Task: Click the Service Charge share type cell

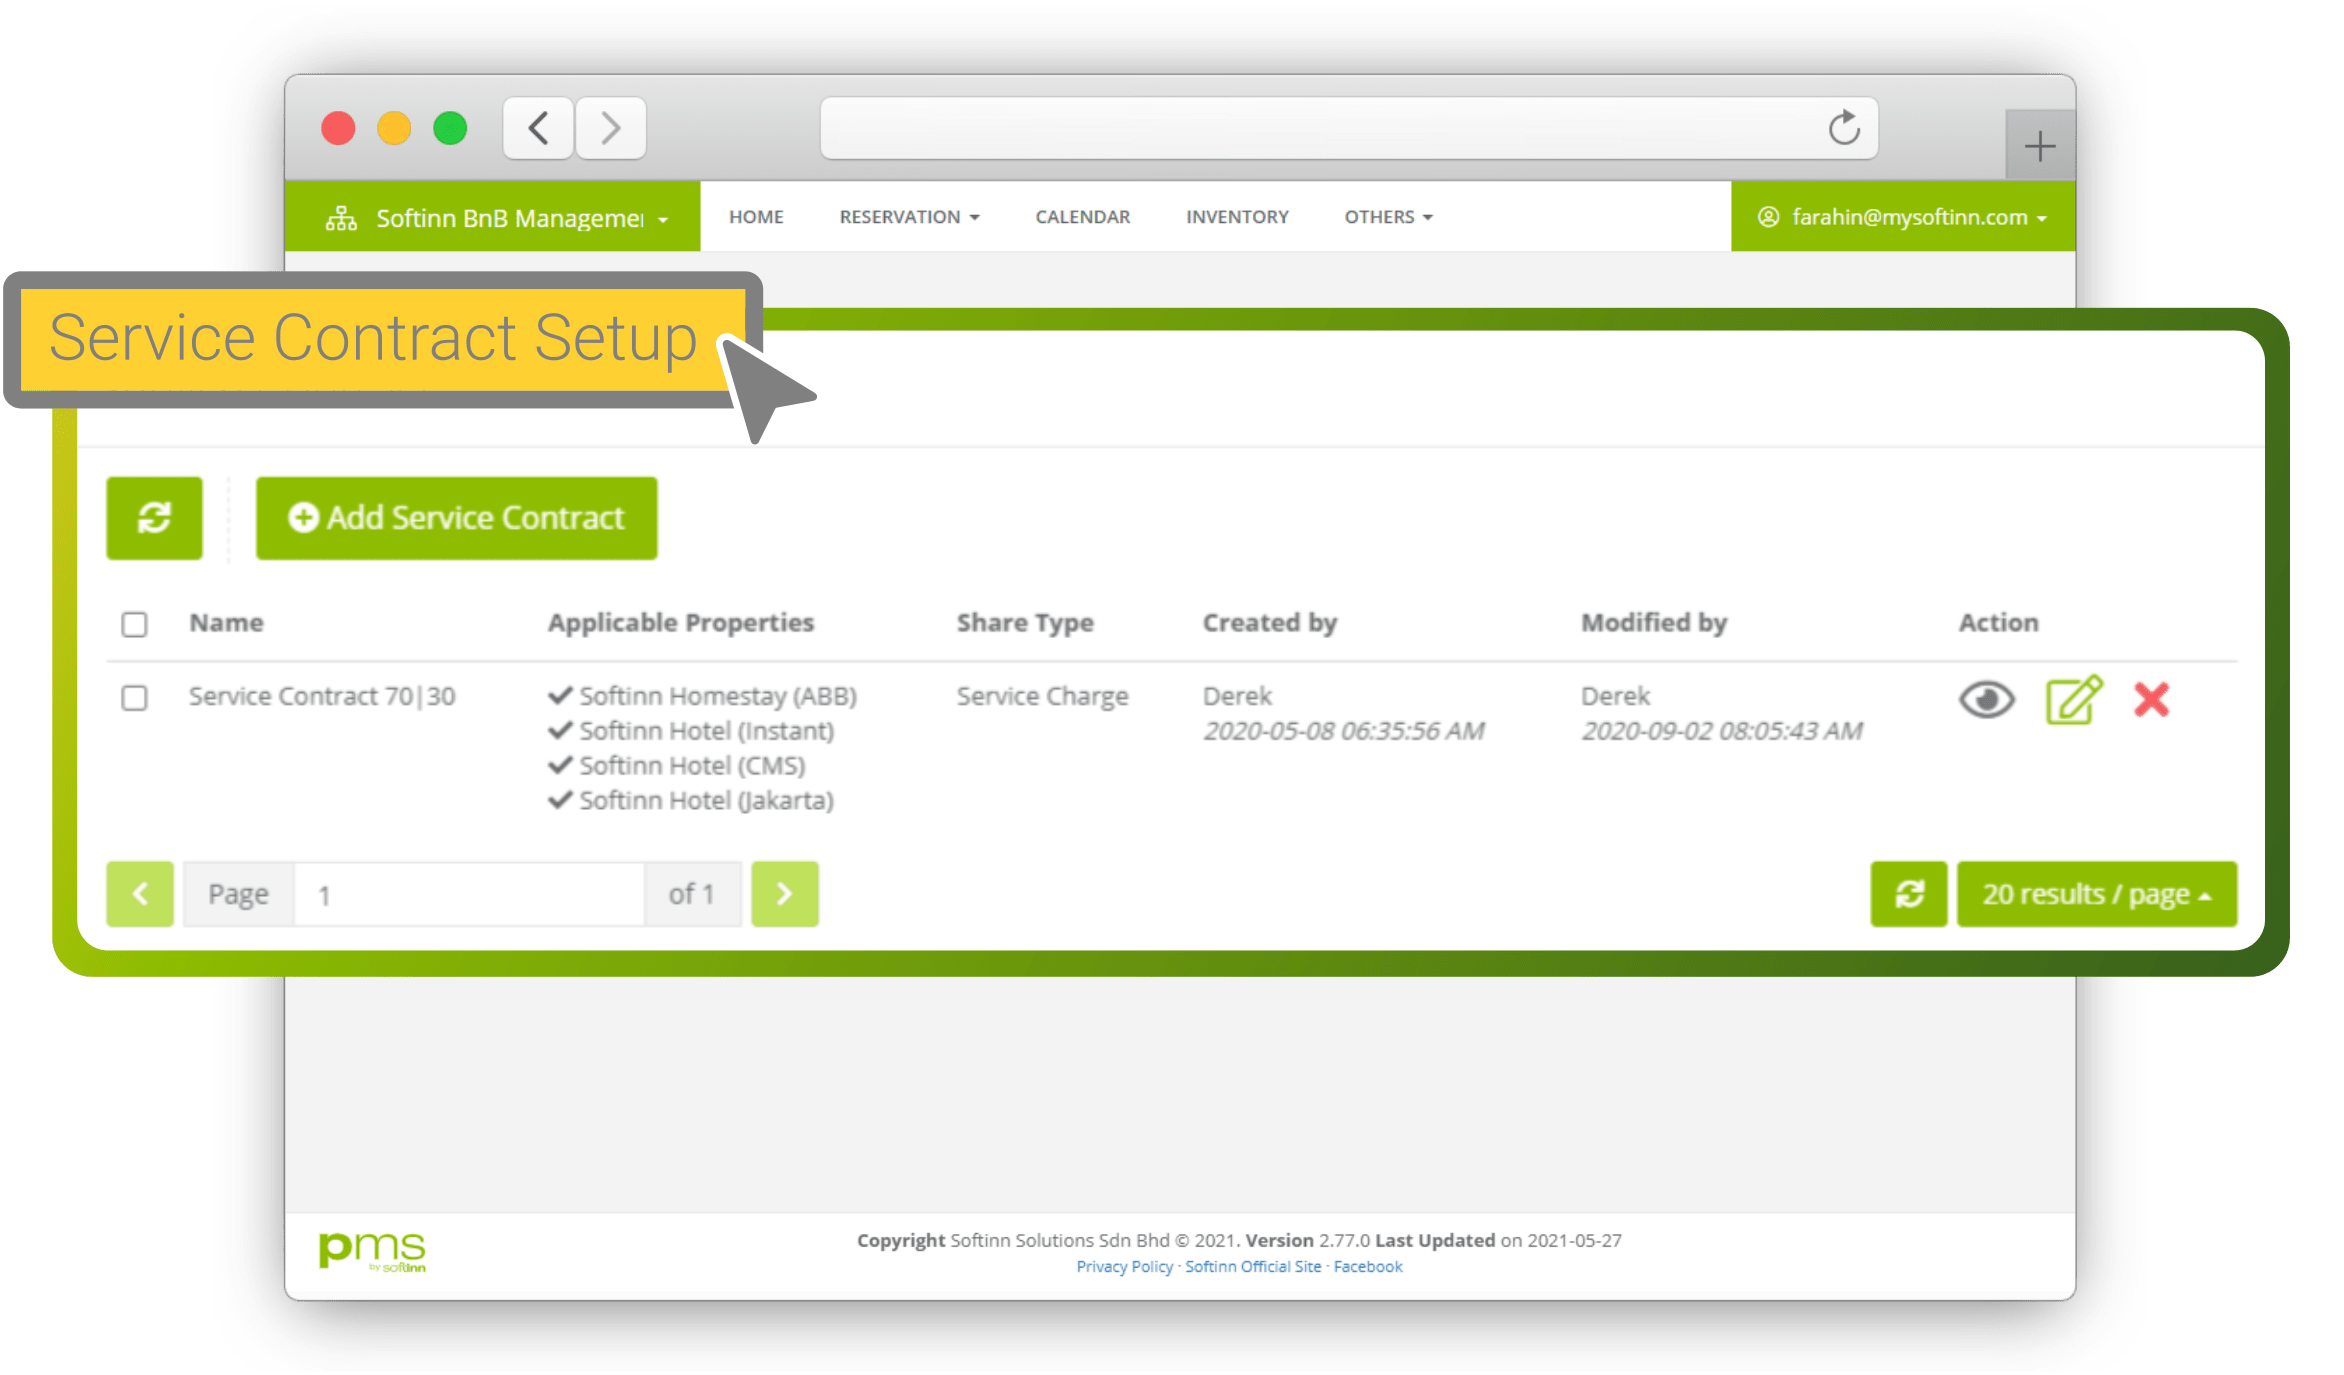Action: tap(1043, 696)
